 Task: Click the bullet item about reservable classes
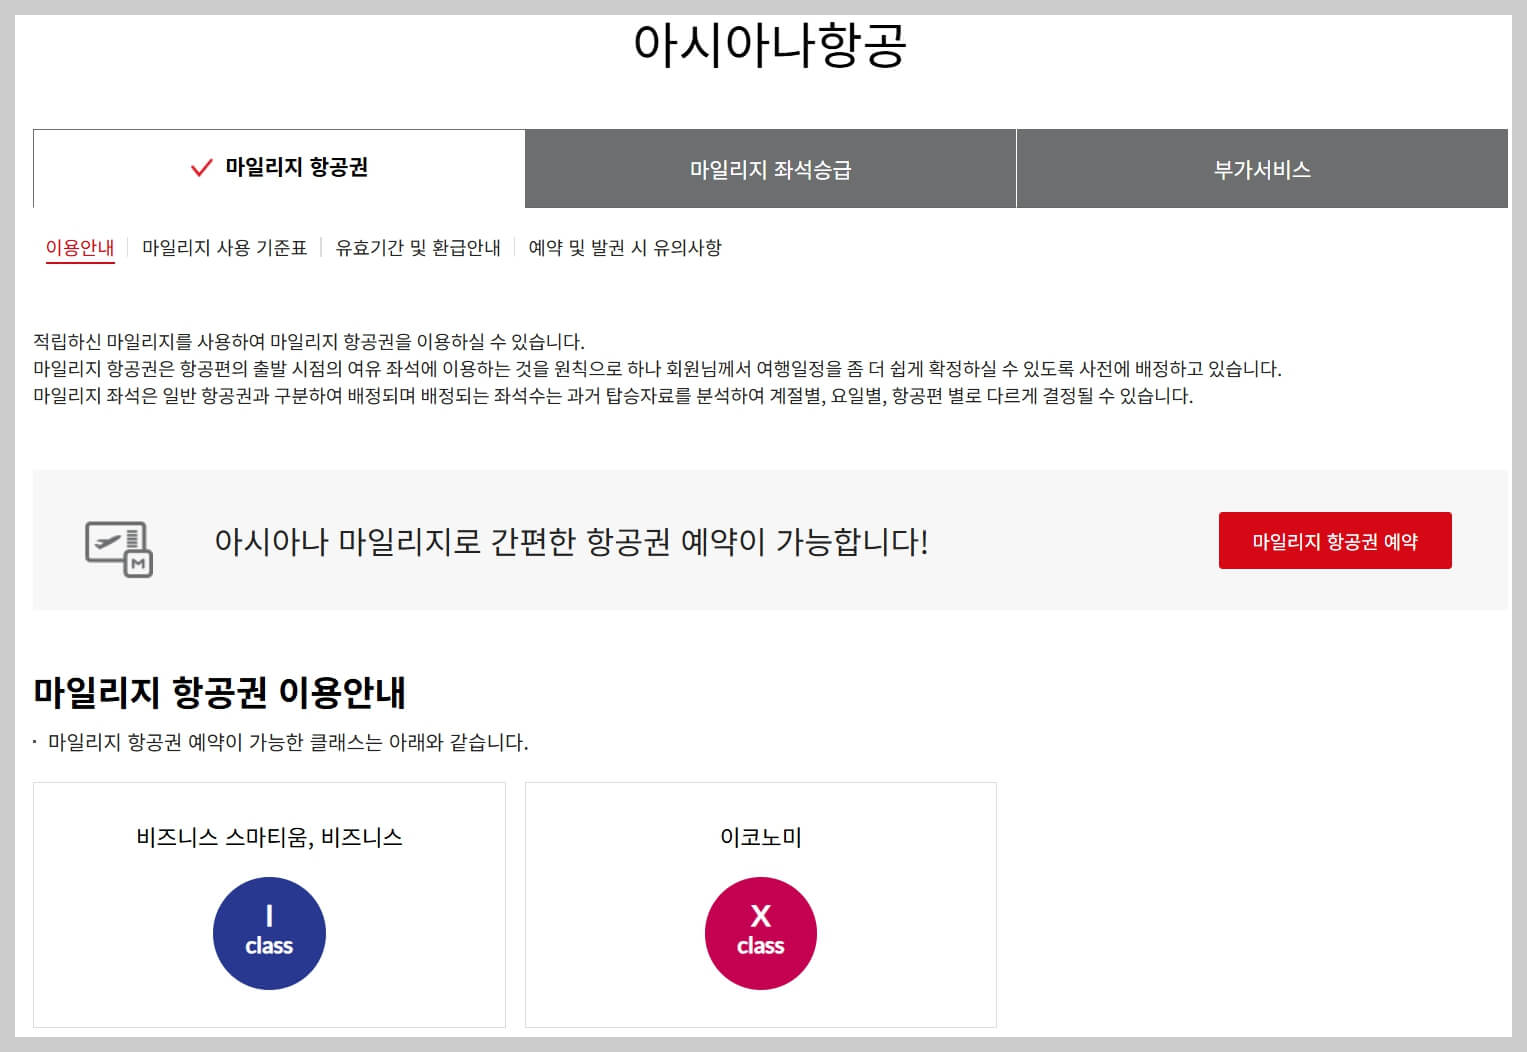point(283,743)
